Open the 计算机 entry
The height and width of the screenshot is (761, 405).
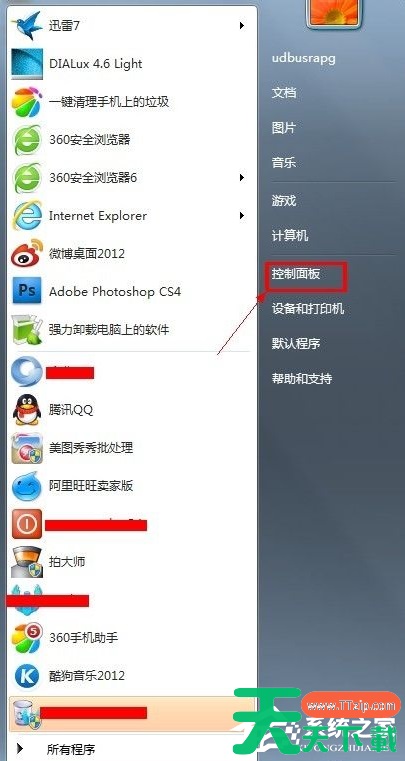coord(290,236)
